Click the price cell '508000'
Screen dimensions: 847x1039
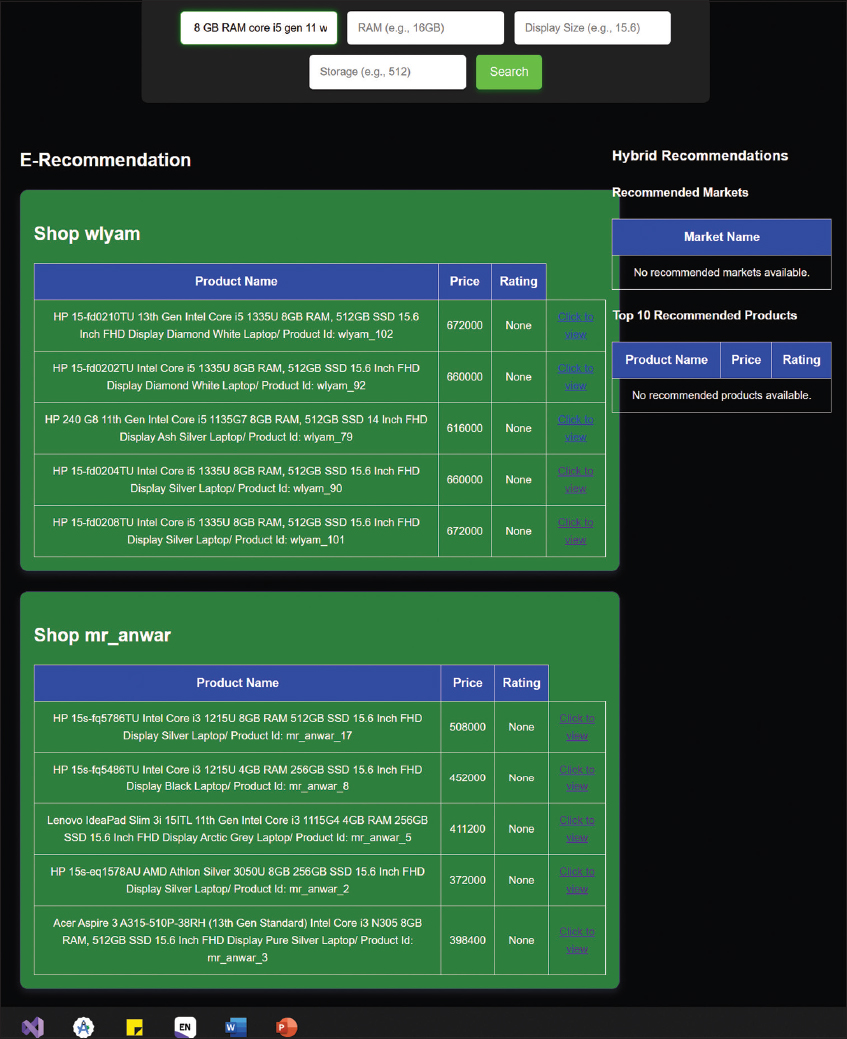[x=467, y=727]
